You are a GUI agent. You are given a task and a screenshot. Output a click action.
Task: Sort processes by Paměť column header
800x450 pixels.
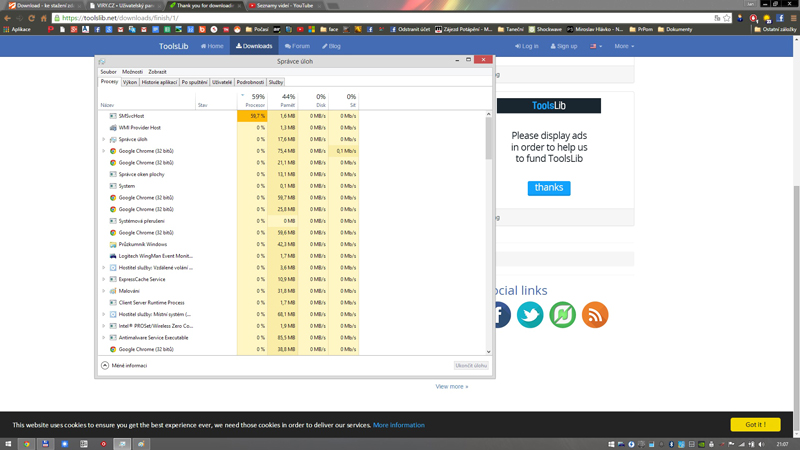click(287, 104)
